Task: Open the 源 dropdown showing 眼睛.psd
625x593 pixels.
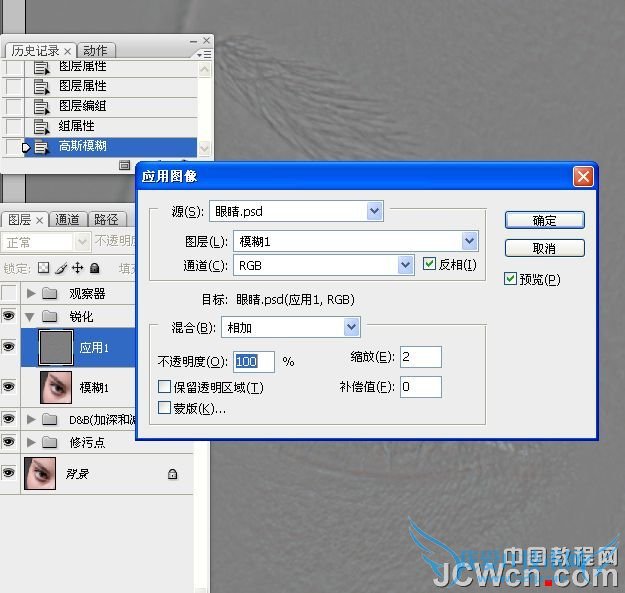Action: (x=296, y=211)
